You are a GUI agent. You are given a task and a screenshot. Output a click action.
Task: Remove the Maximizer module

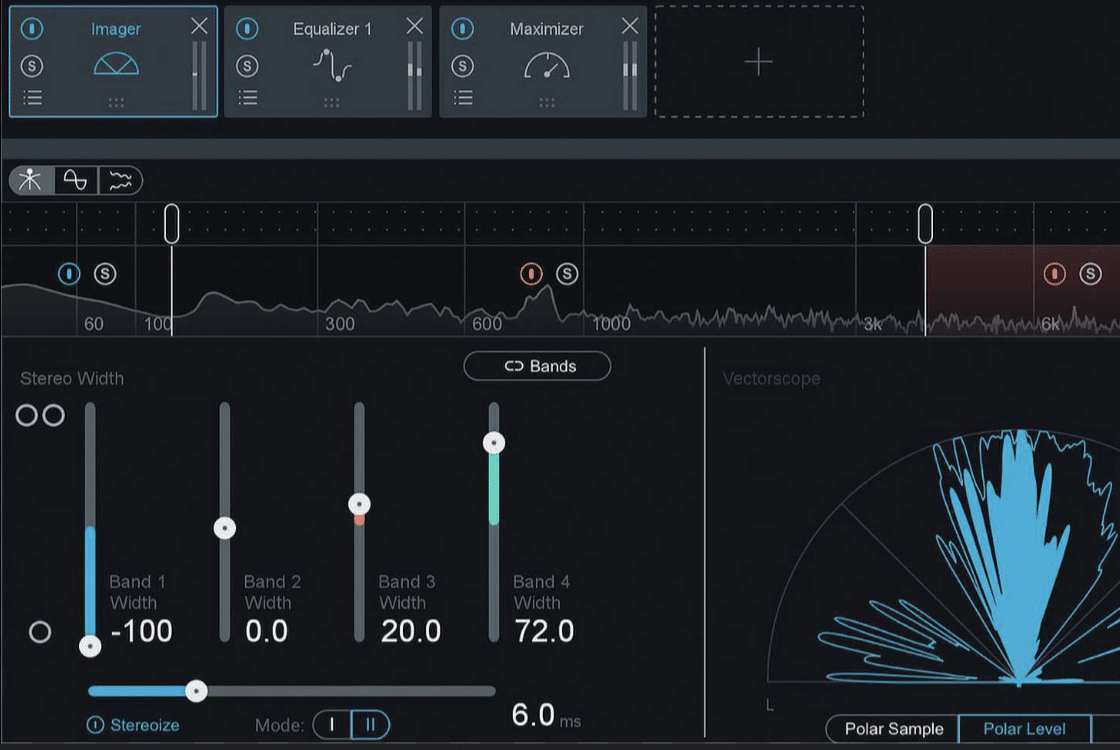point(630,26)
